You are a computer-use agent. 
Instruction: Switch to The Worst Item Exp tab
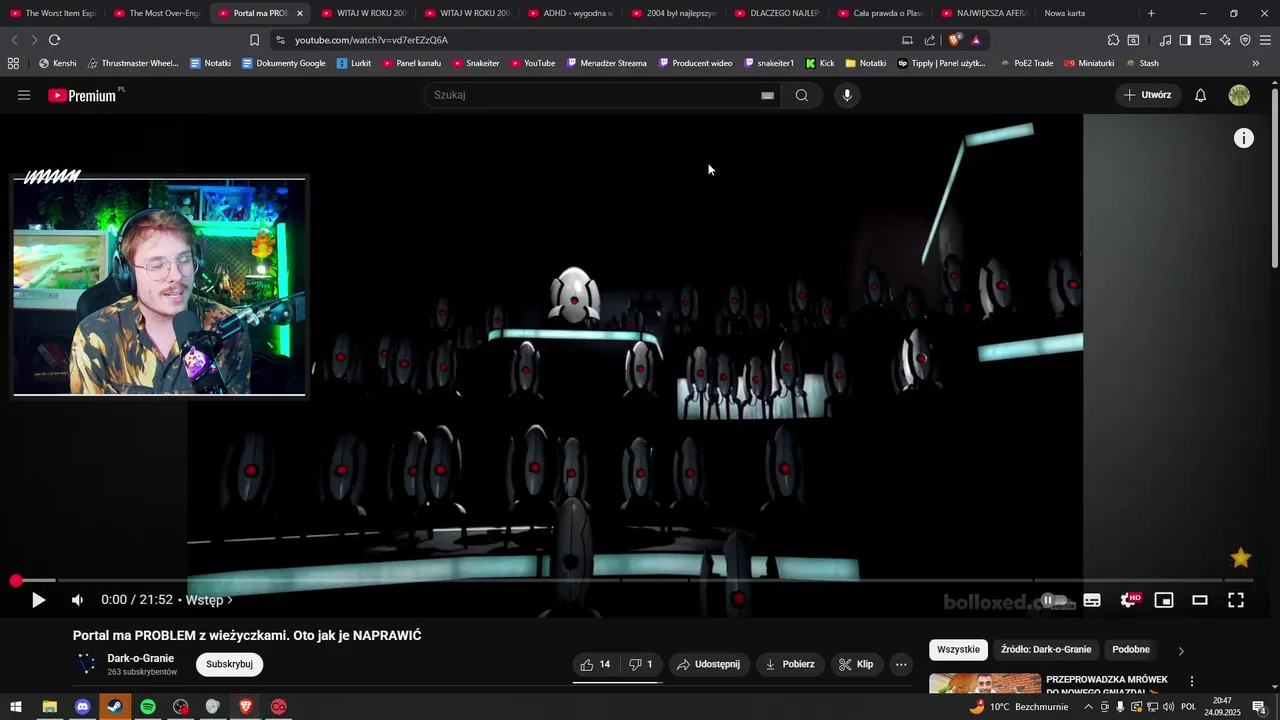[x=54, y=13]
